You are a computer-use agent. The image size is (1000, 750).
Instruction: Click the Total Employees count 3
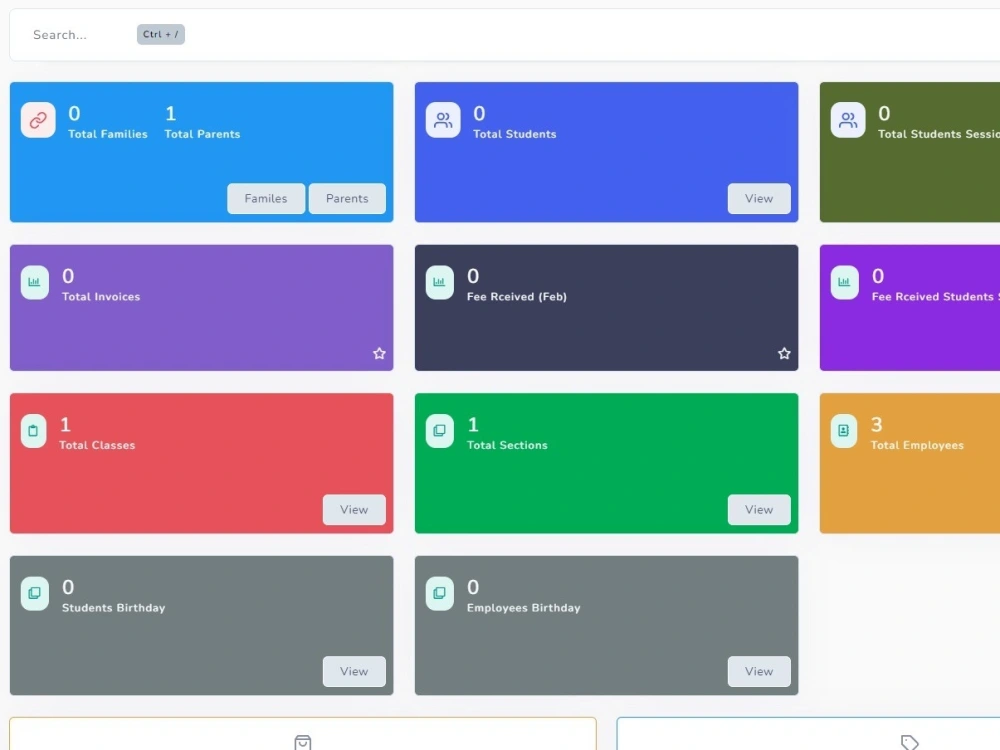click(x=877, y=425)
